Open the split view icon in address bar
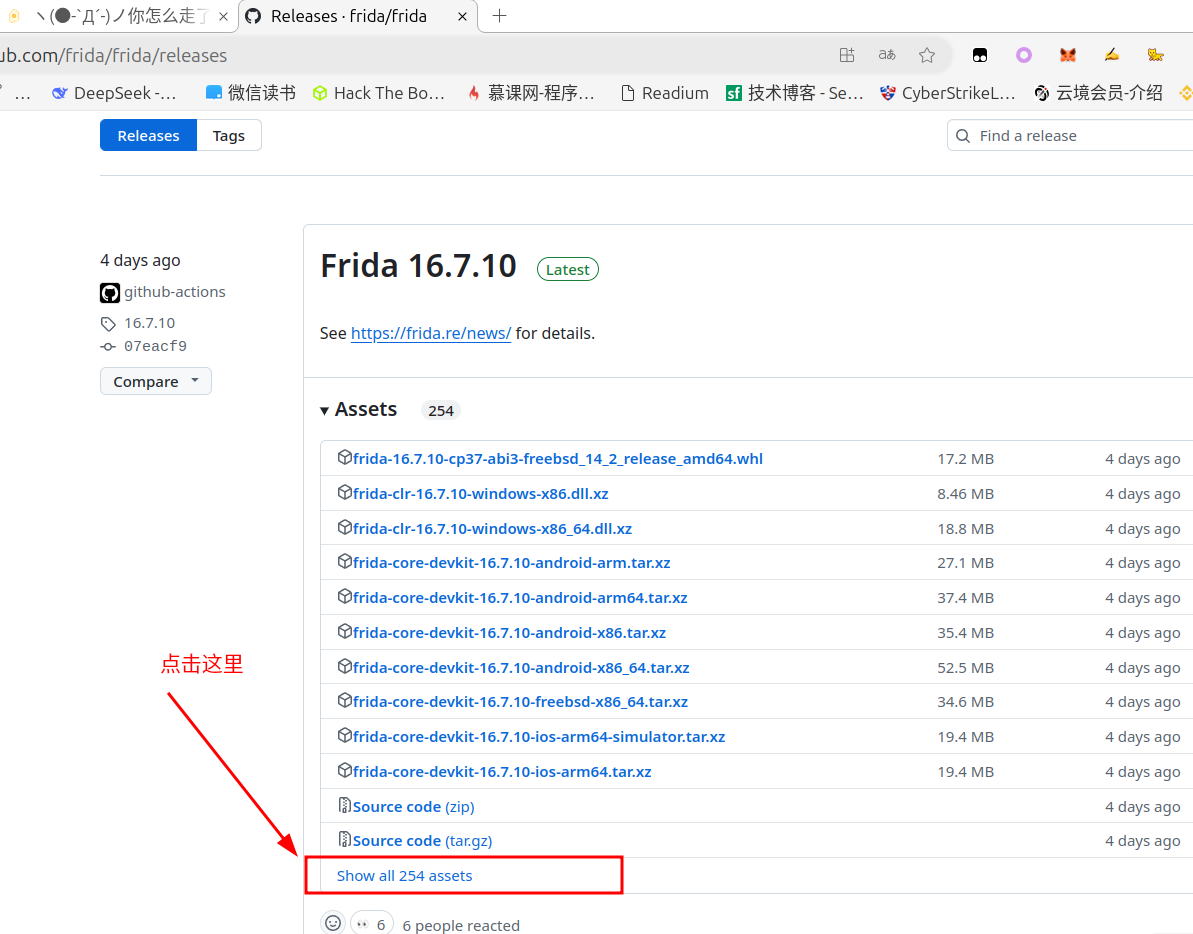1193x934 pixels. [x=847, y=55]
